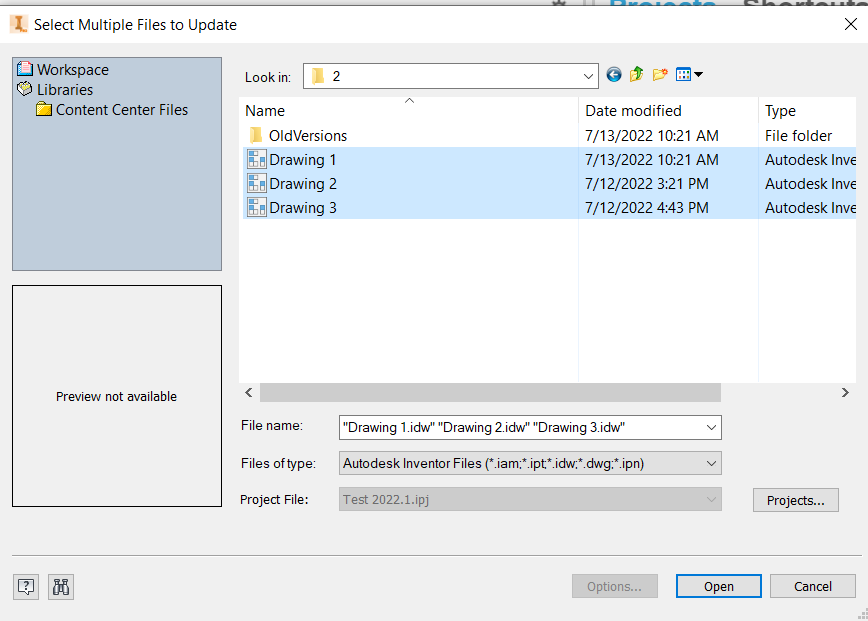Select the Drawing 2 file icon

point(256,184)
